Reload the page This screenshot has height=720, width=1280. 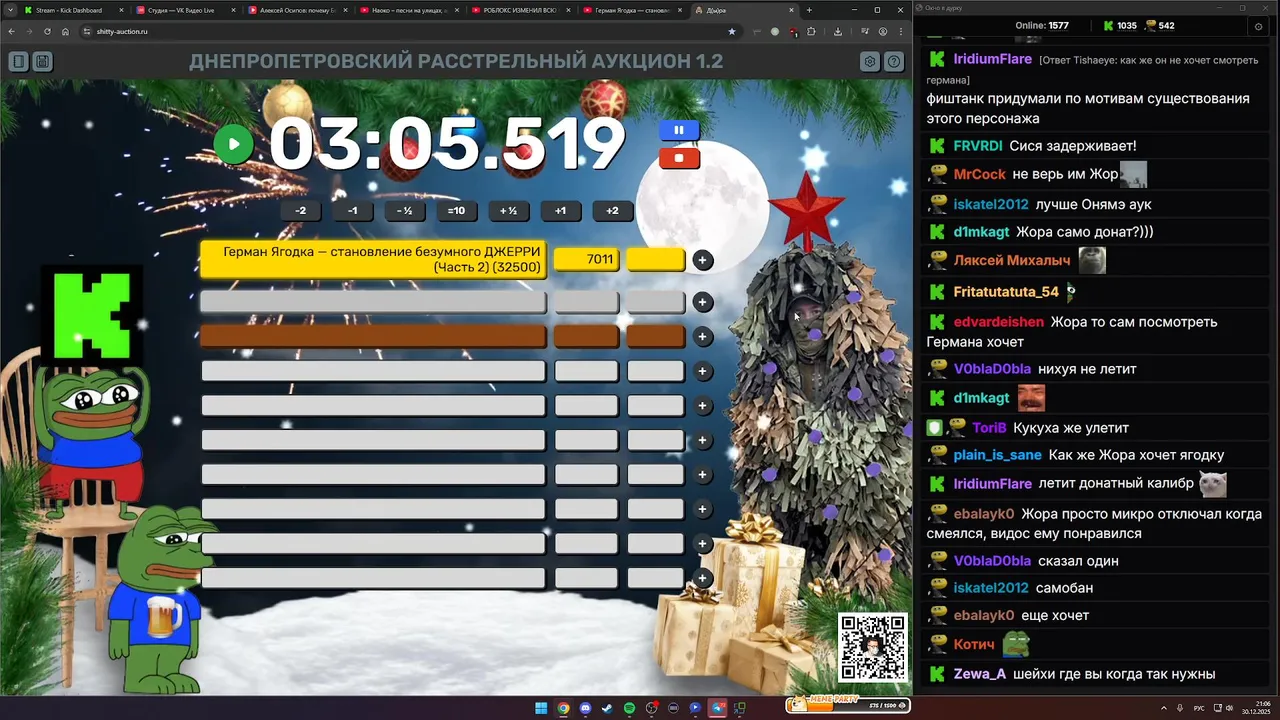coord(47,31)
